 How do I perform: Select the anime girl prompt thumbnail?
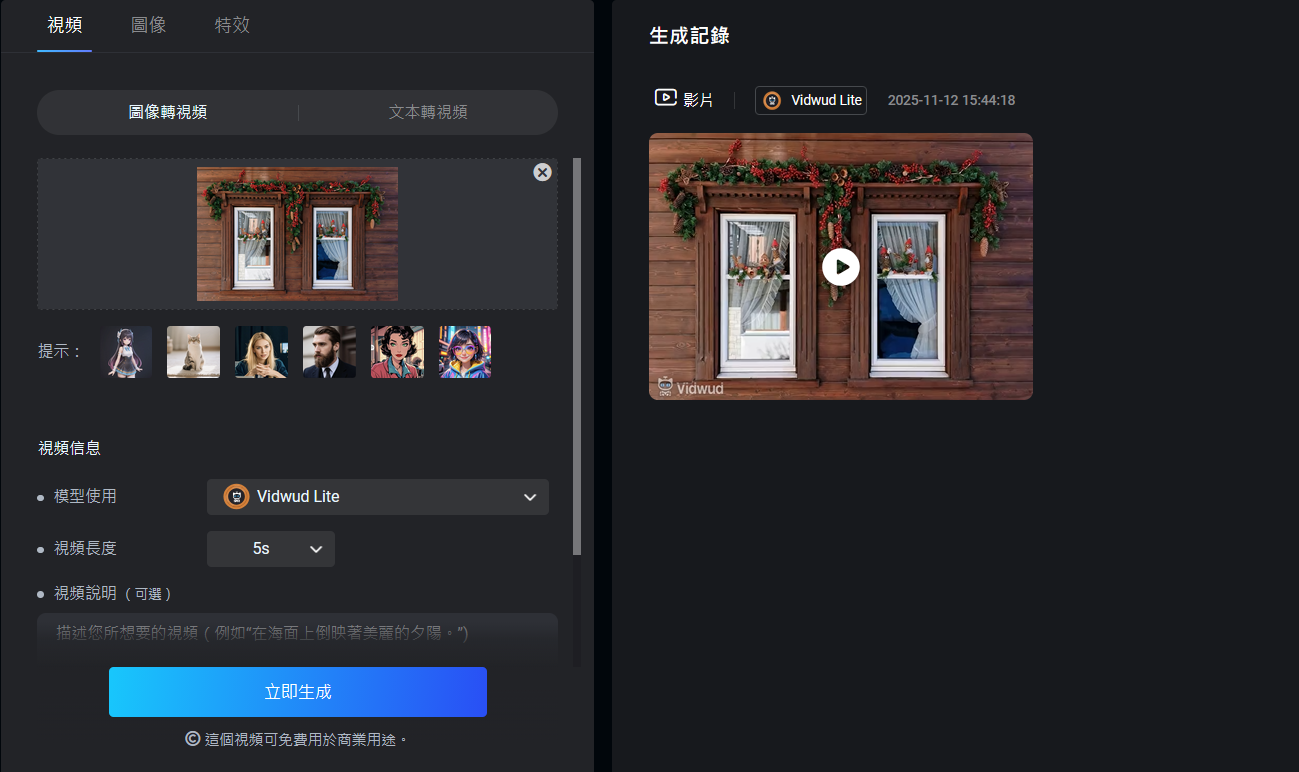[x=126, y=351]
